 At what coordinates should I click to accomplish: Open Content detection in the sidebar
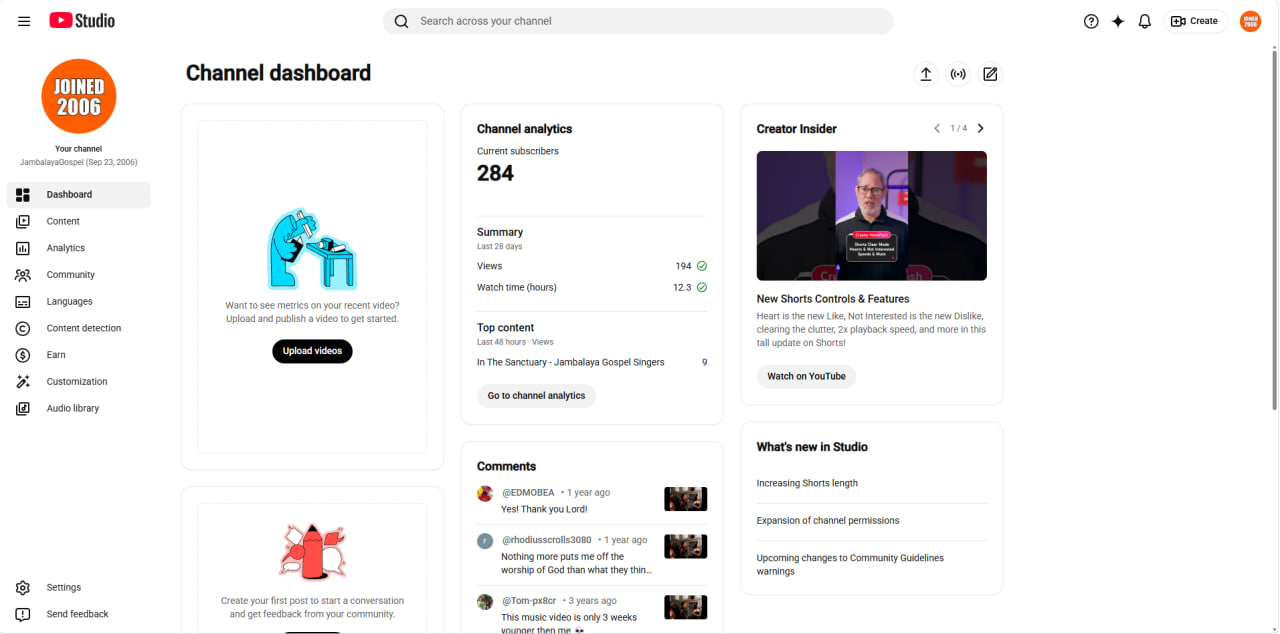click(x=79, y=328)
